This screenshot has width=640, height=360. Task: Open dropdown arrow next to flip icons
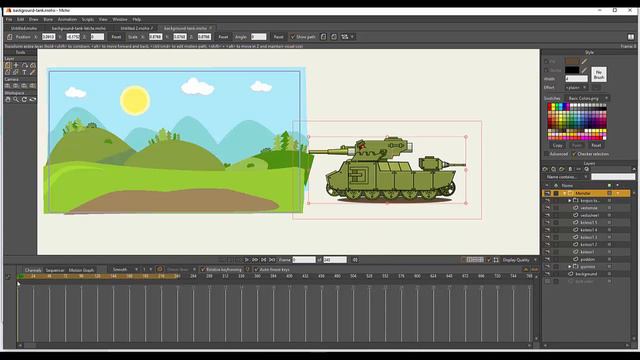tap(352, 37)
